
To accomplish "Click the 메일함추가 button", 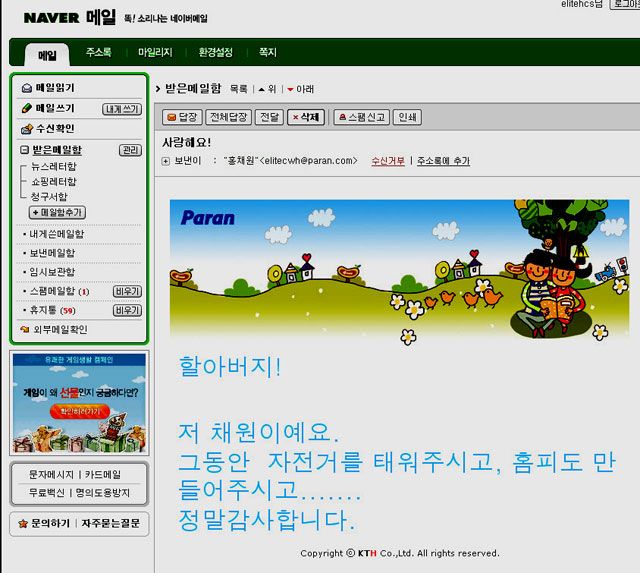I will pos(57,212).
